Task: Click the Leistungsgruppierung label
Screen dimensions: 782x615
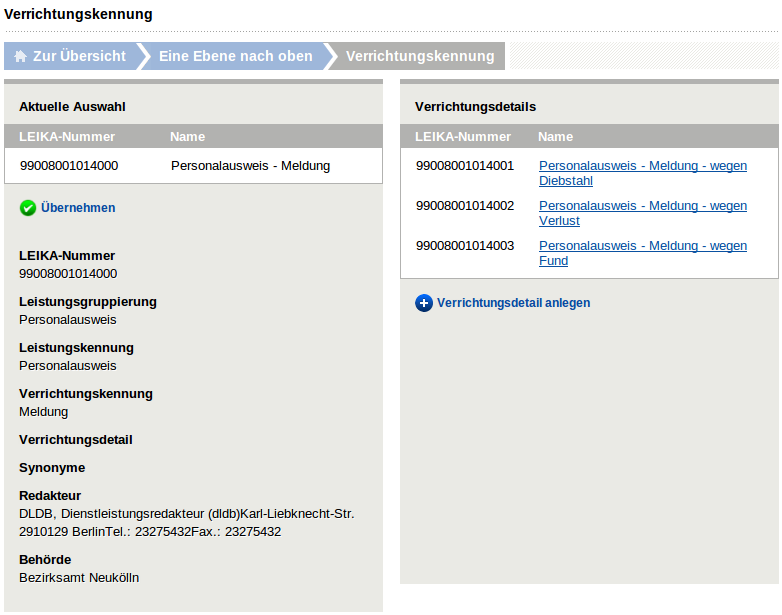Action: [88, 302]
